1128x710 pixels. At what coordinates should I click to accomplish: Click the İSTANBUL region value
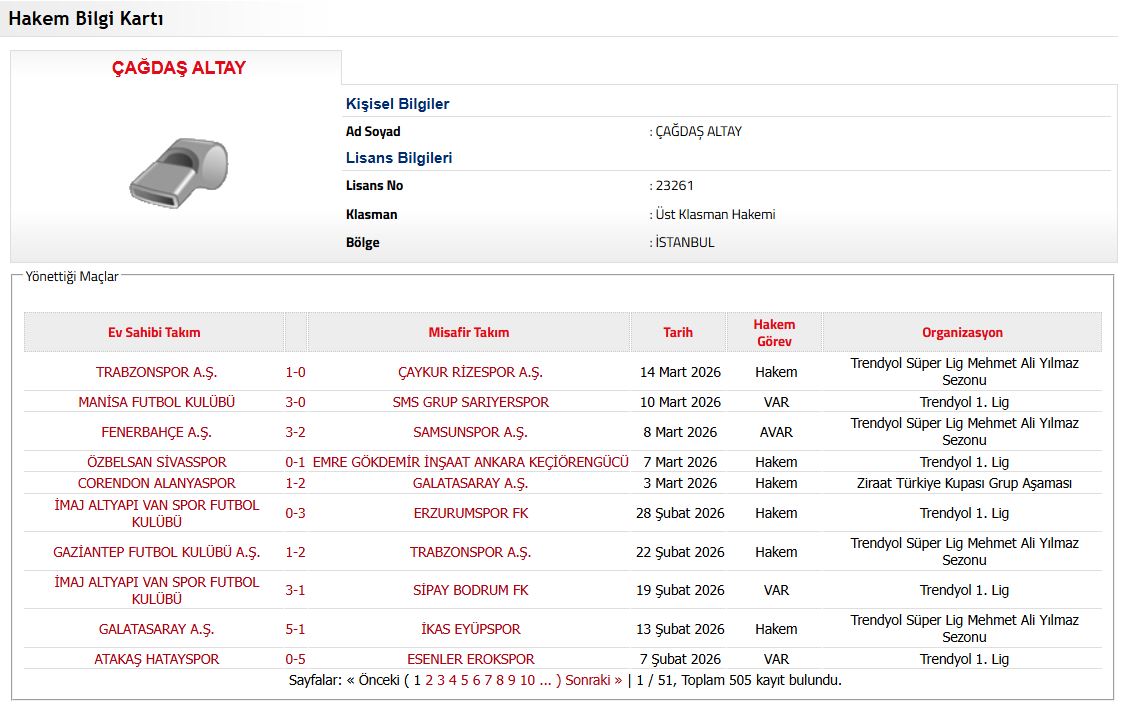pos(685,242)
